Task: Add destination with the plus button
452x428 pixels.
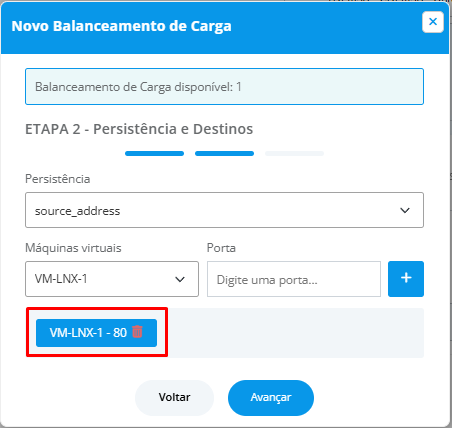Action: 406,279
